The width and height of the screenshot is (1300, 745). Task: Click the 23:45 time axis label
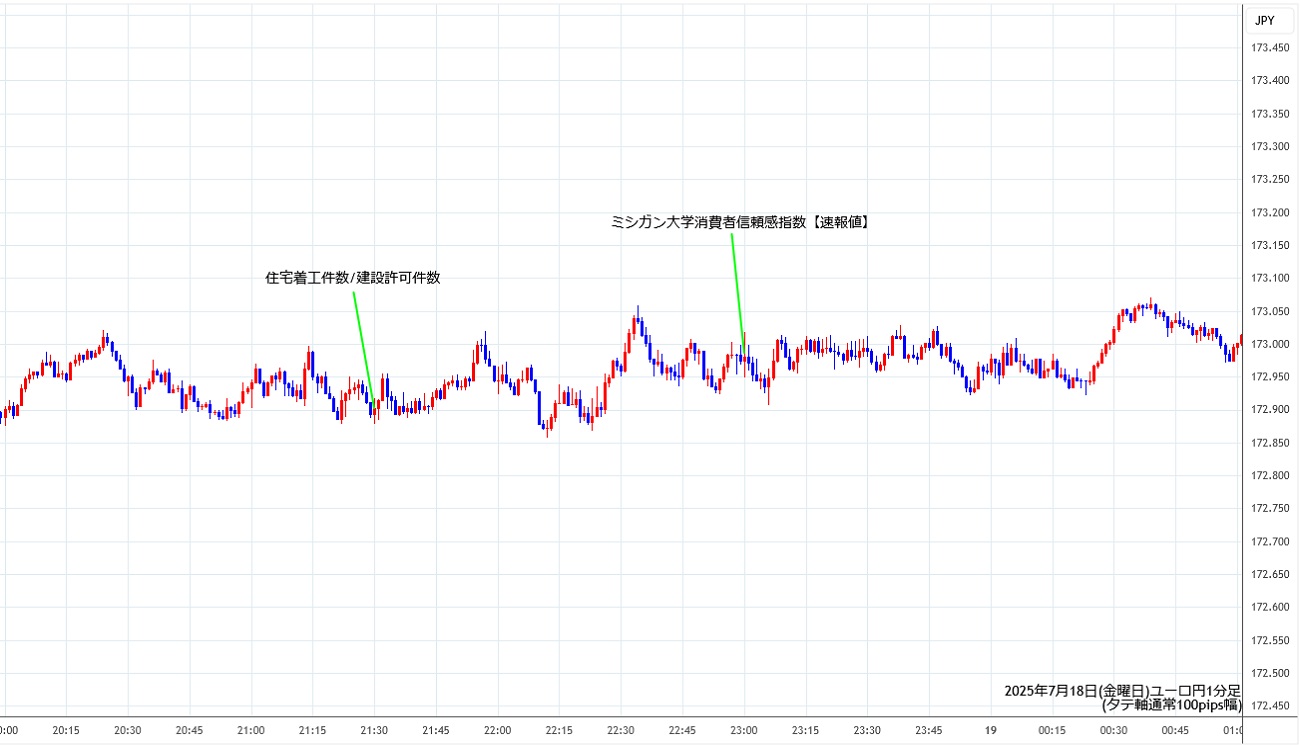(928, 731)
